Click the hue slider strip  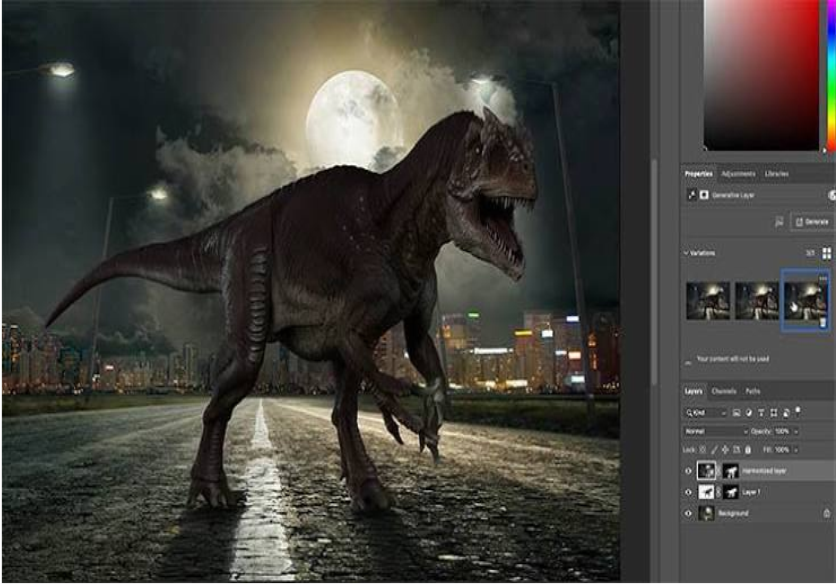tap(831, 75)
